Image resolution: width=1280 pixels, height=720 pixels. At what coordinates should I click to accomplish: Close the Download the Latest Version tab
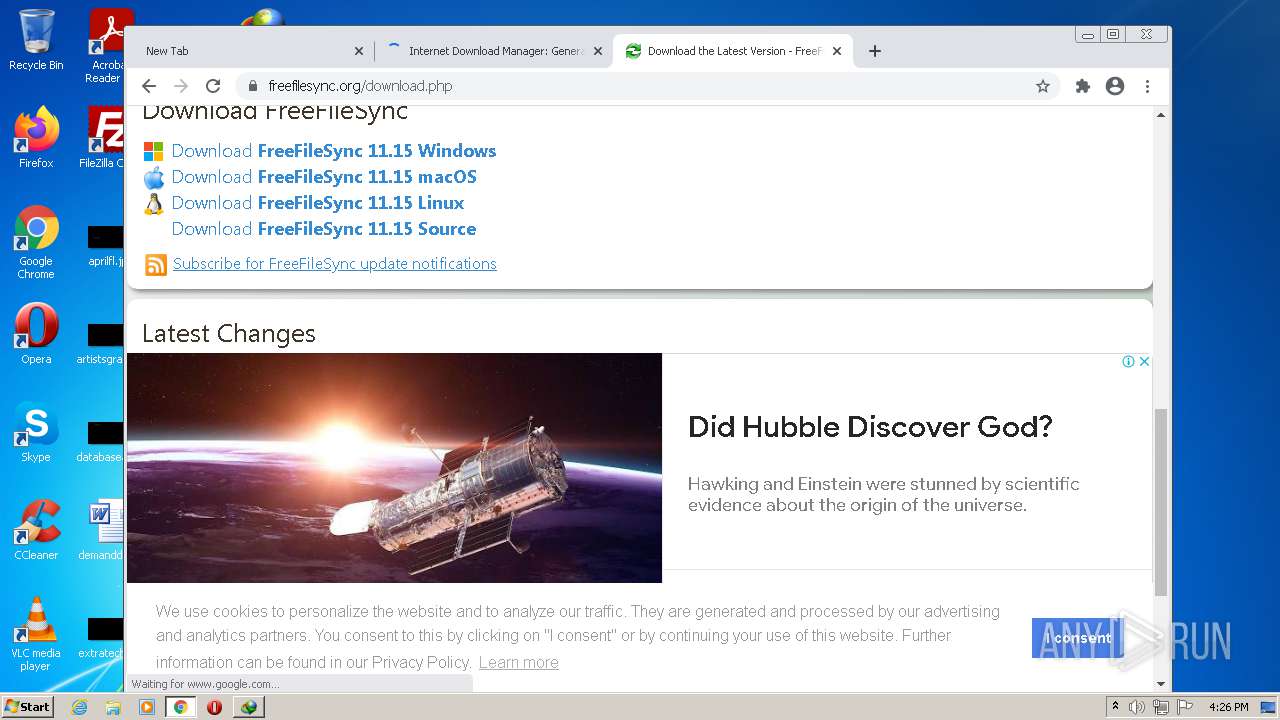[x=837, y=51]
